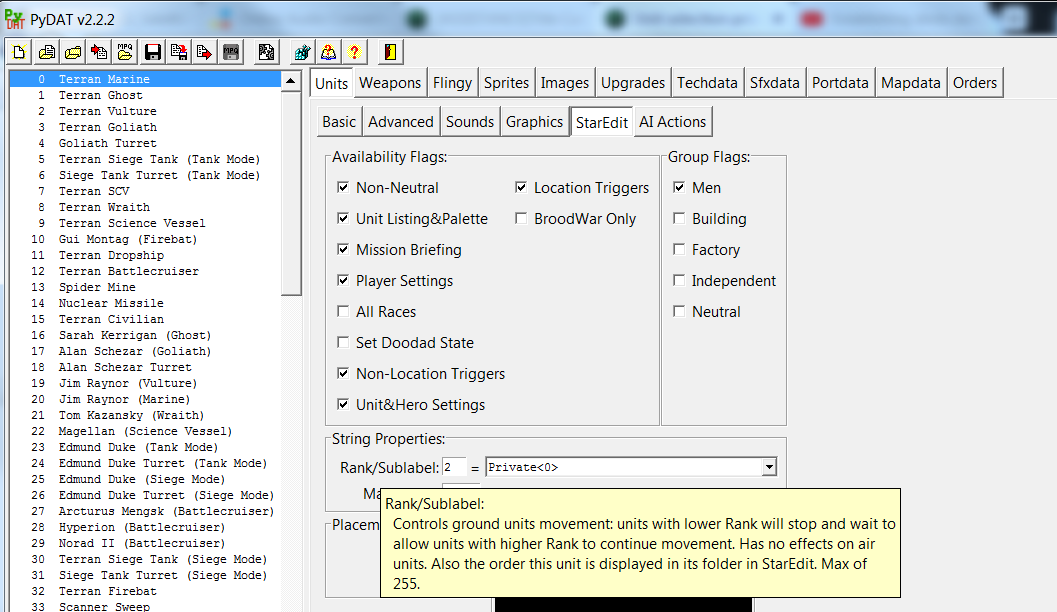Click the Rank/Sublabel number input field
The height and width of the screenshot is (612, 1057).
click(455, 467)
